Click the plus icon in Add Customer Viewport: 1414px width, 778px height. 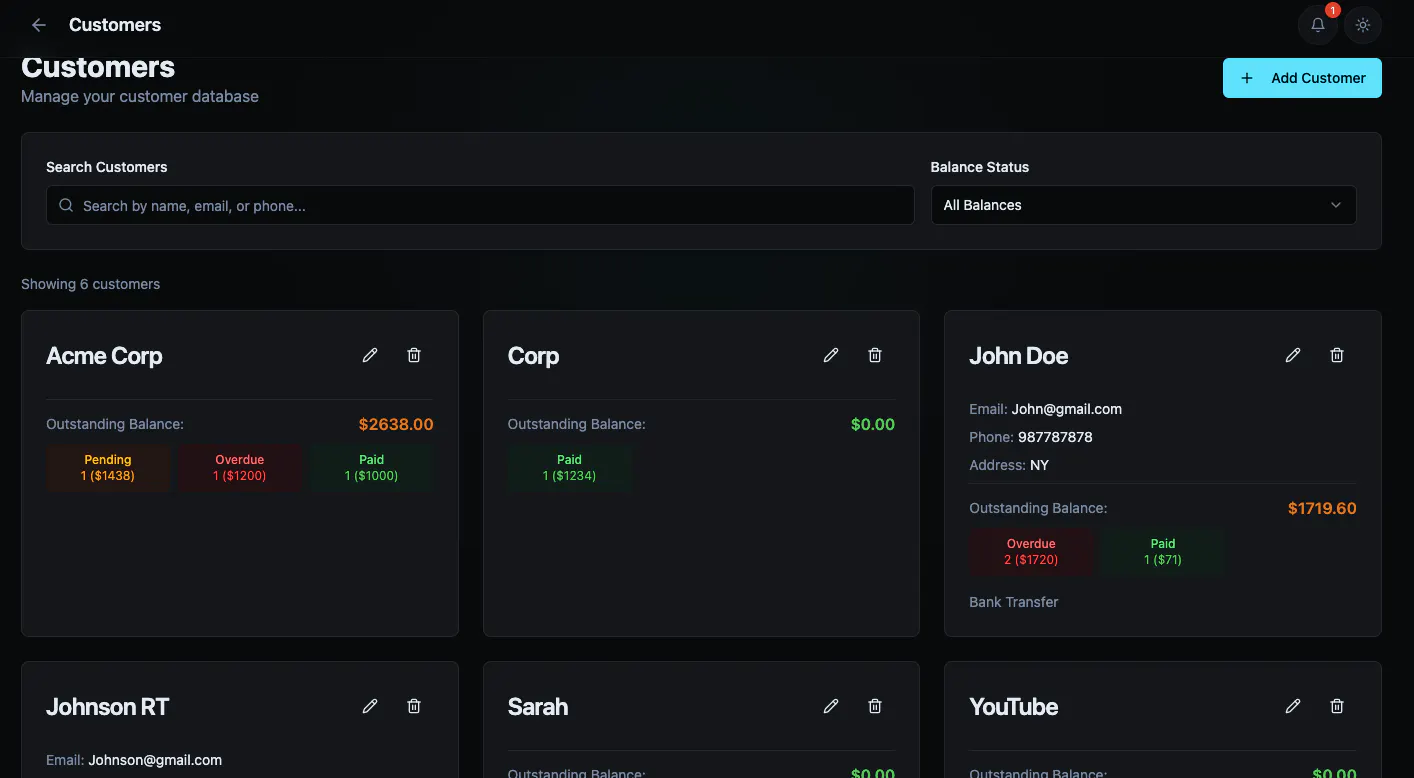tap(1246, 78)
